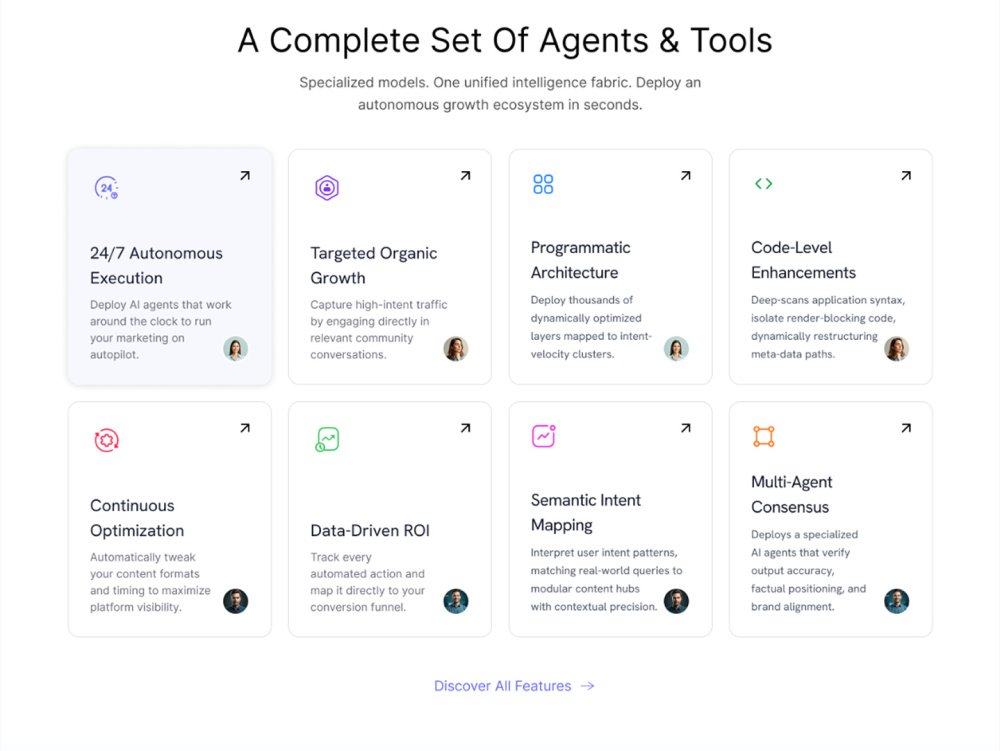Viewport: 1000px width, 751px height.
Task: Click avatar on Programmatic Architecture card
Action: [x=676, y=349]
